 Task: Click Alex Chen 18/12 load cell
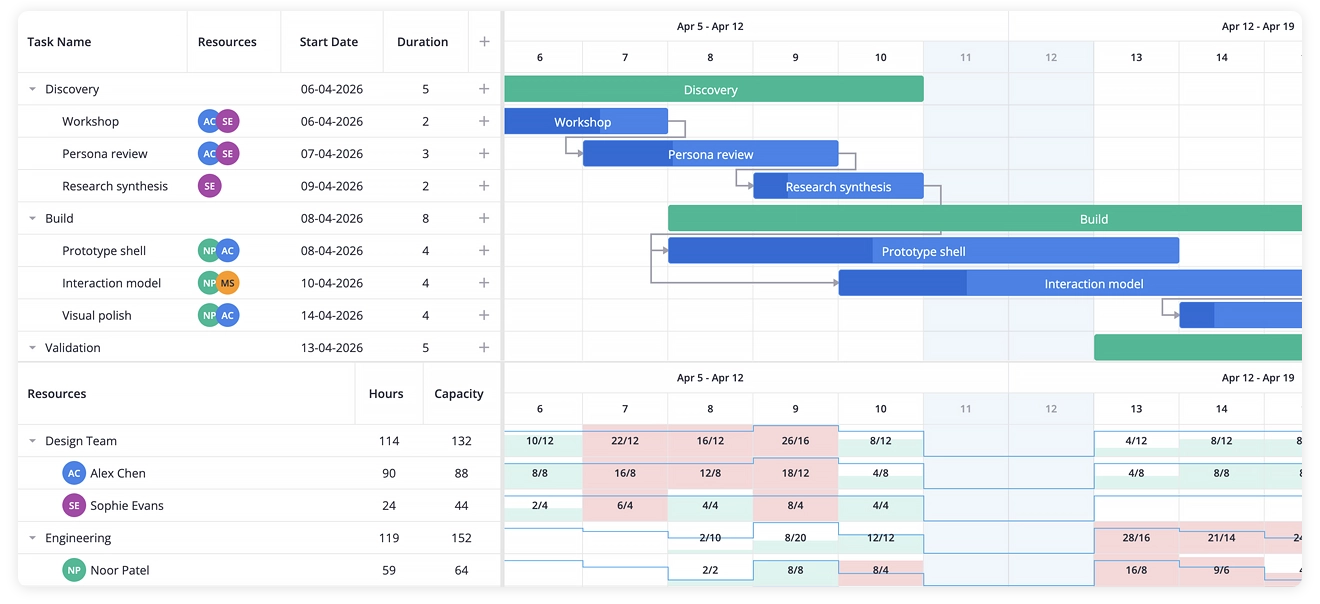coord(796,473)
